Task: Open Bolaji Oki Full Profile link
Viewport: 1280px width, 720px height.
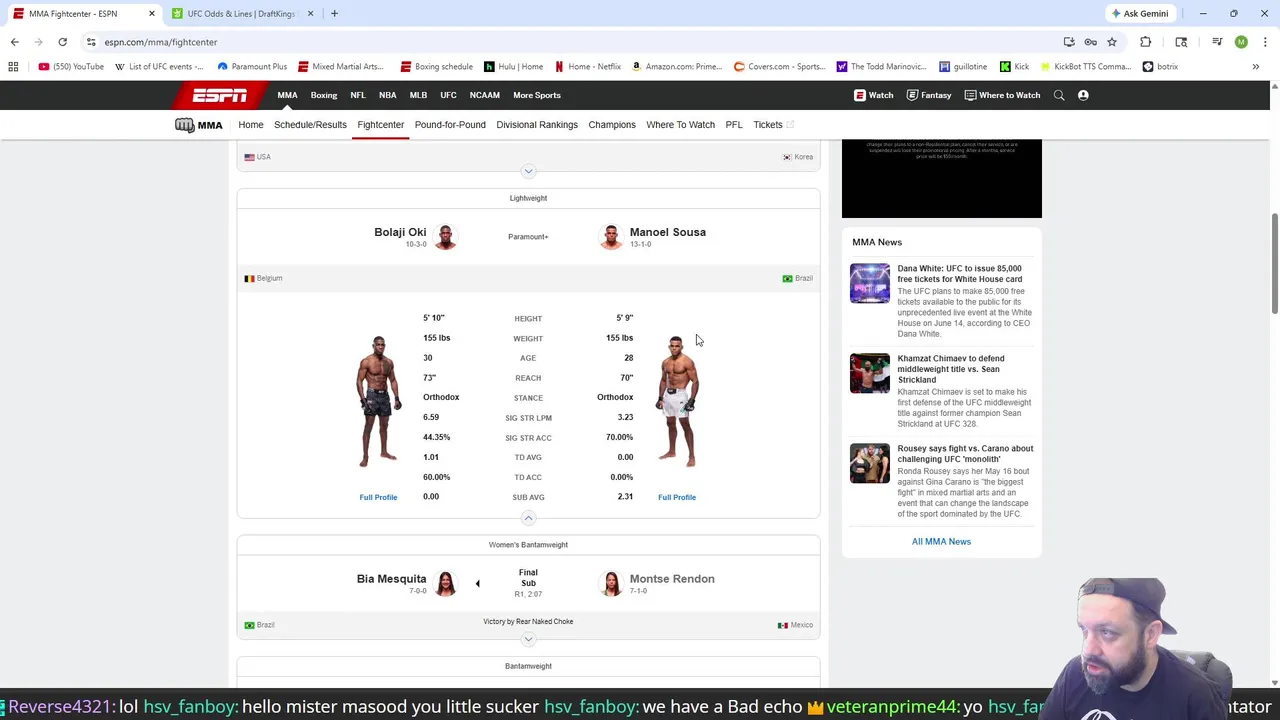Action: [x=378, y=497]
